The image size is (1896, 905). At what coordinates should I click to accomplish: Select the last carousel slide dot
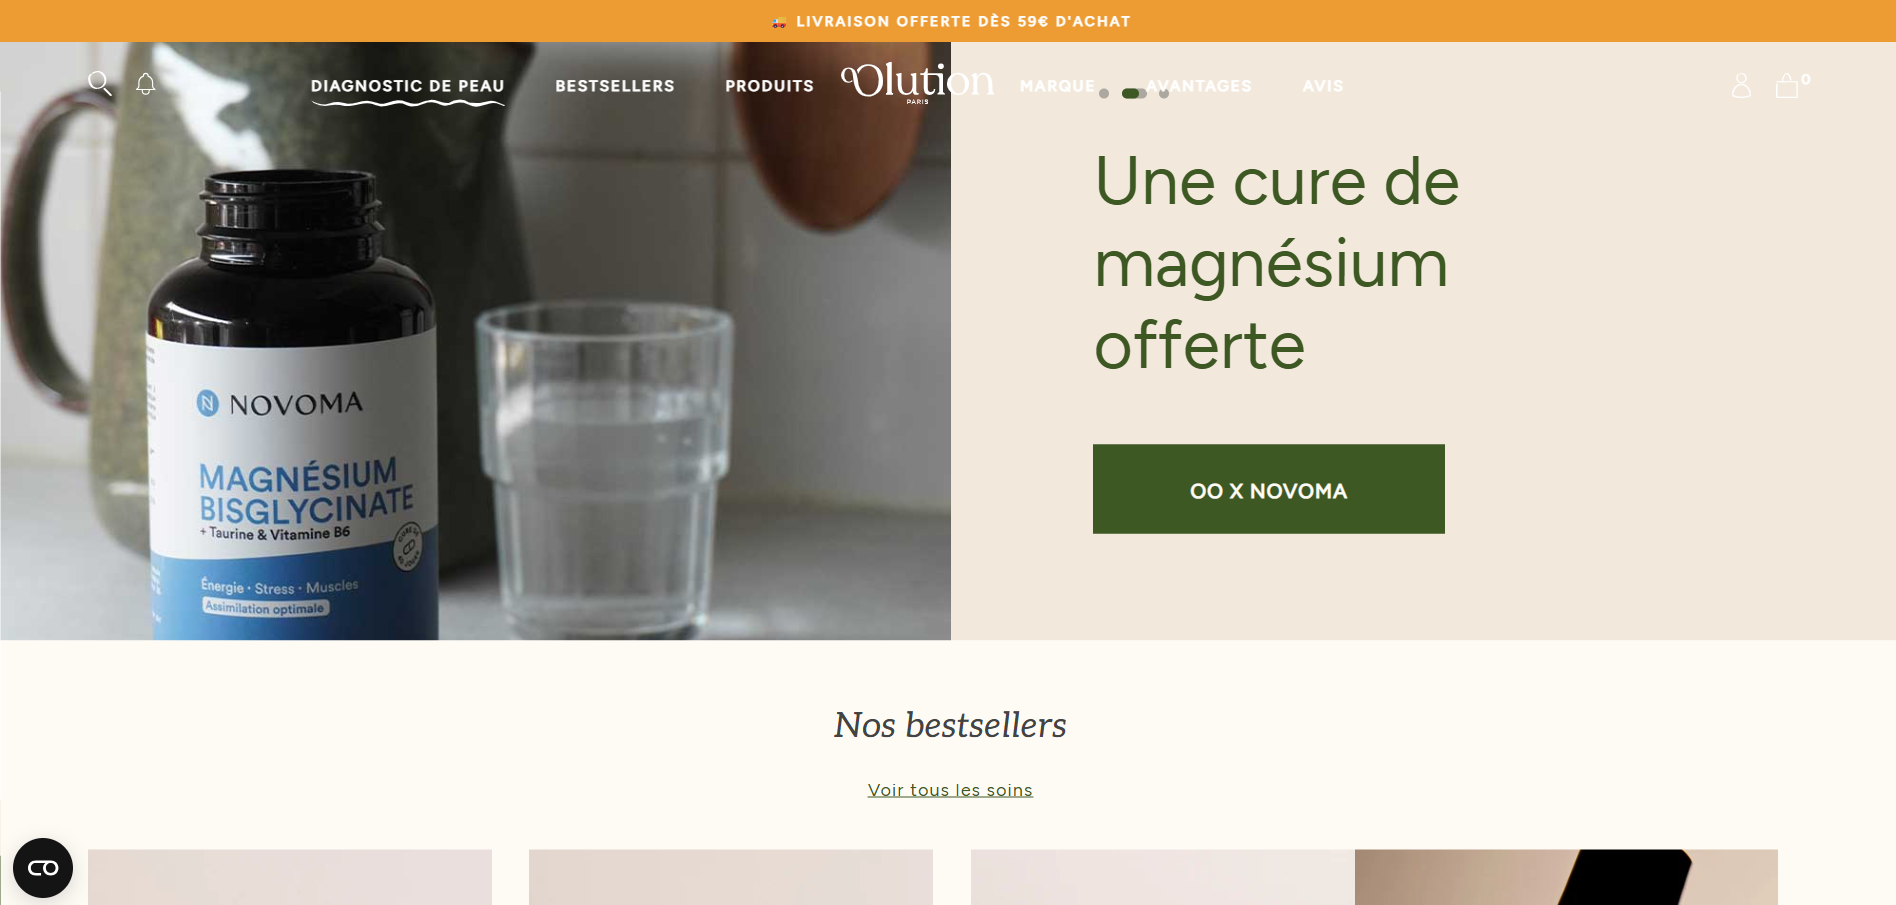[x=1164, y=93]
